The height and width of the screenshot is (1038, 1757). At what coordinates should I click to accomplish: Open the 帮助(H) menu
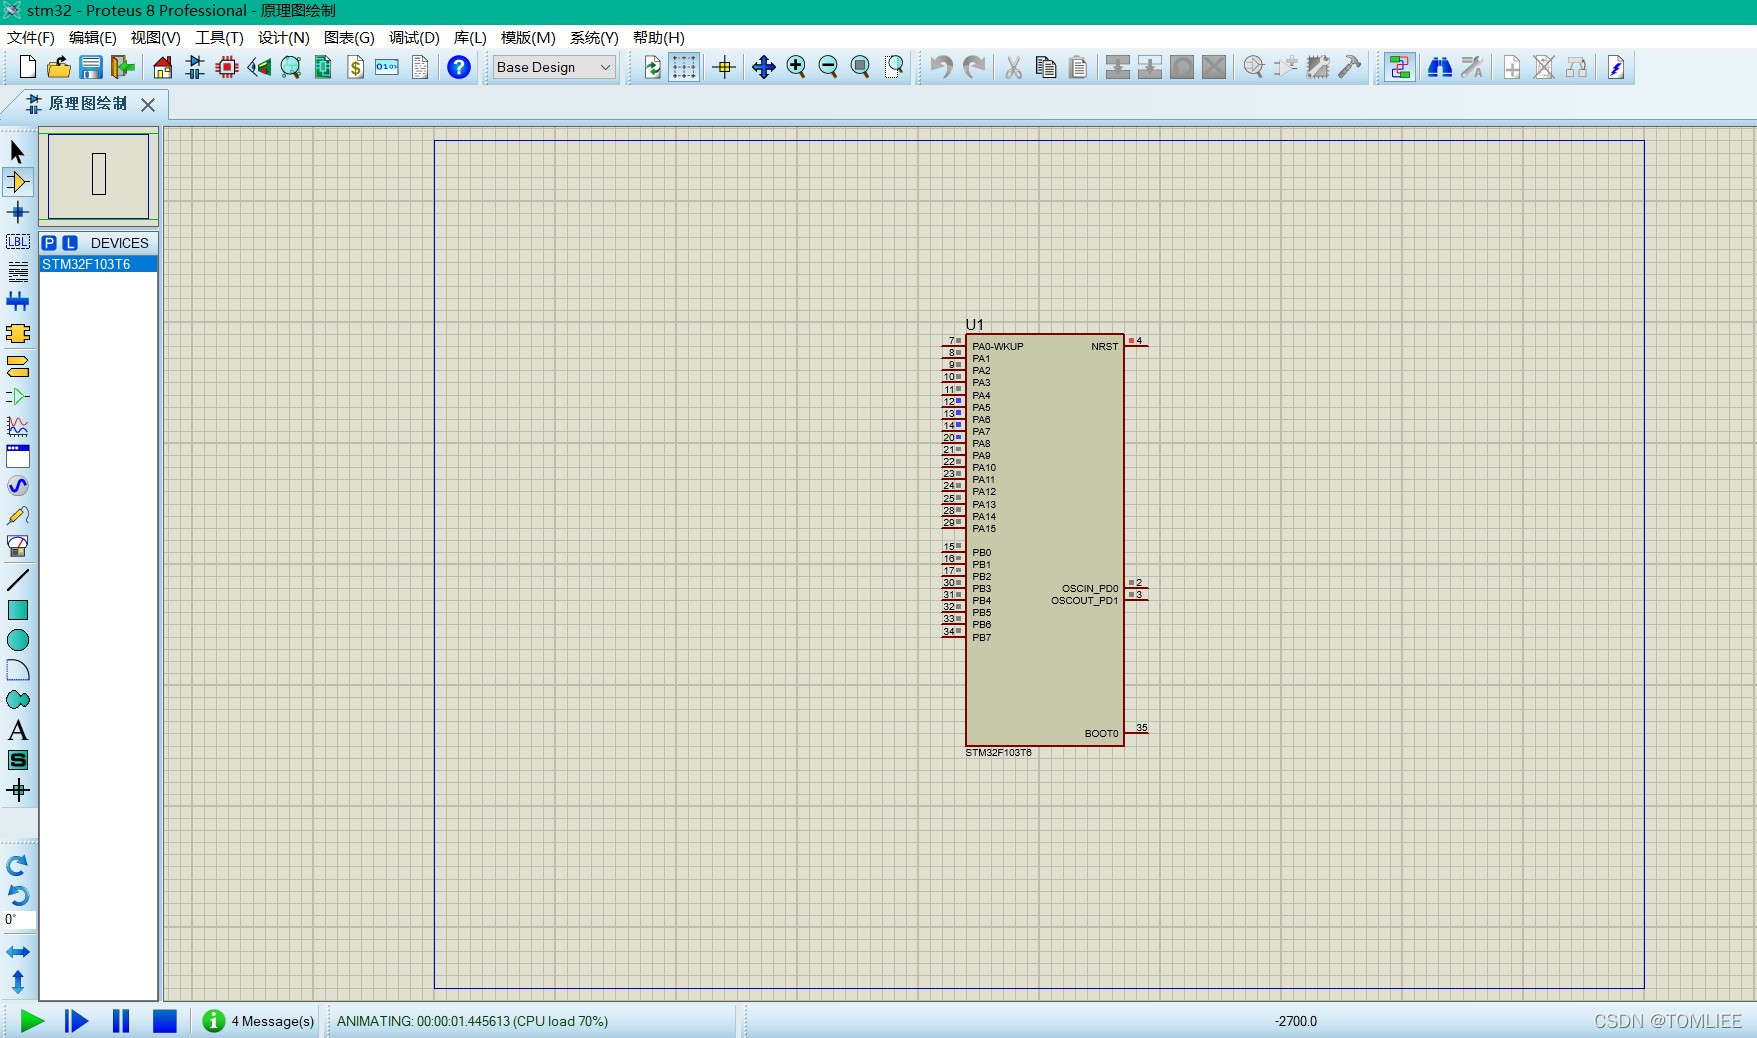click(659, 37)
